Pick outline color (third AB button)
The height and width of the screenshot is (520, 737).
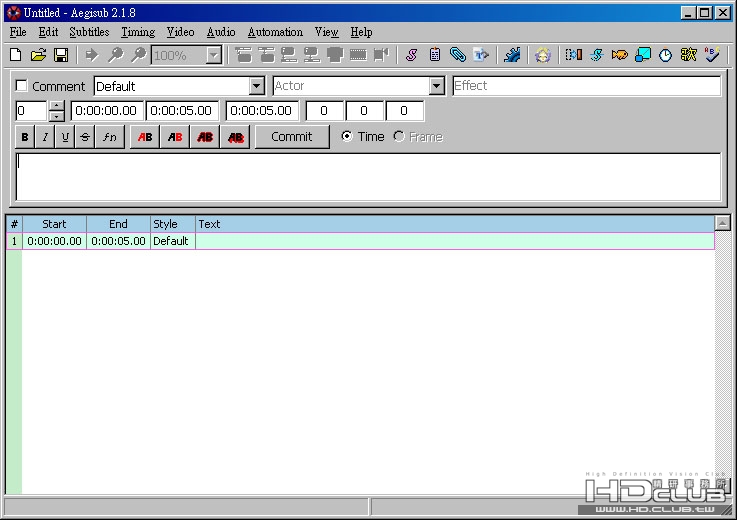(x=205, y=137)
